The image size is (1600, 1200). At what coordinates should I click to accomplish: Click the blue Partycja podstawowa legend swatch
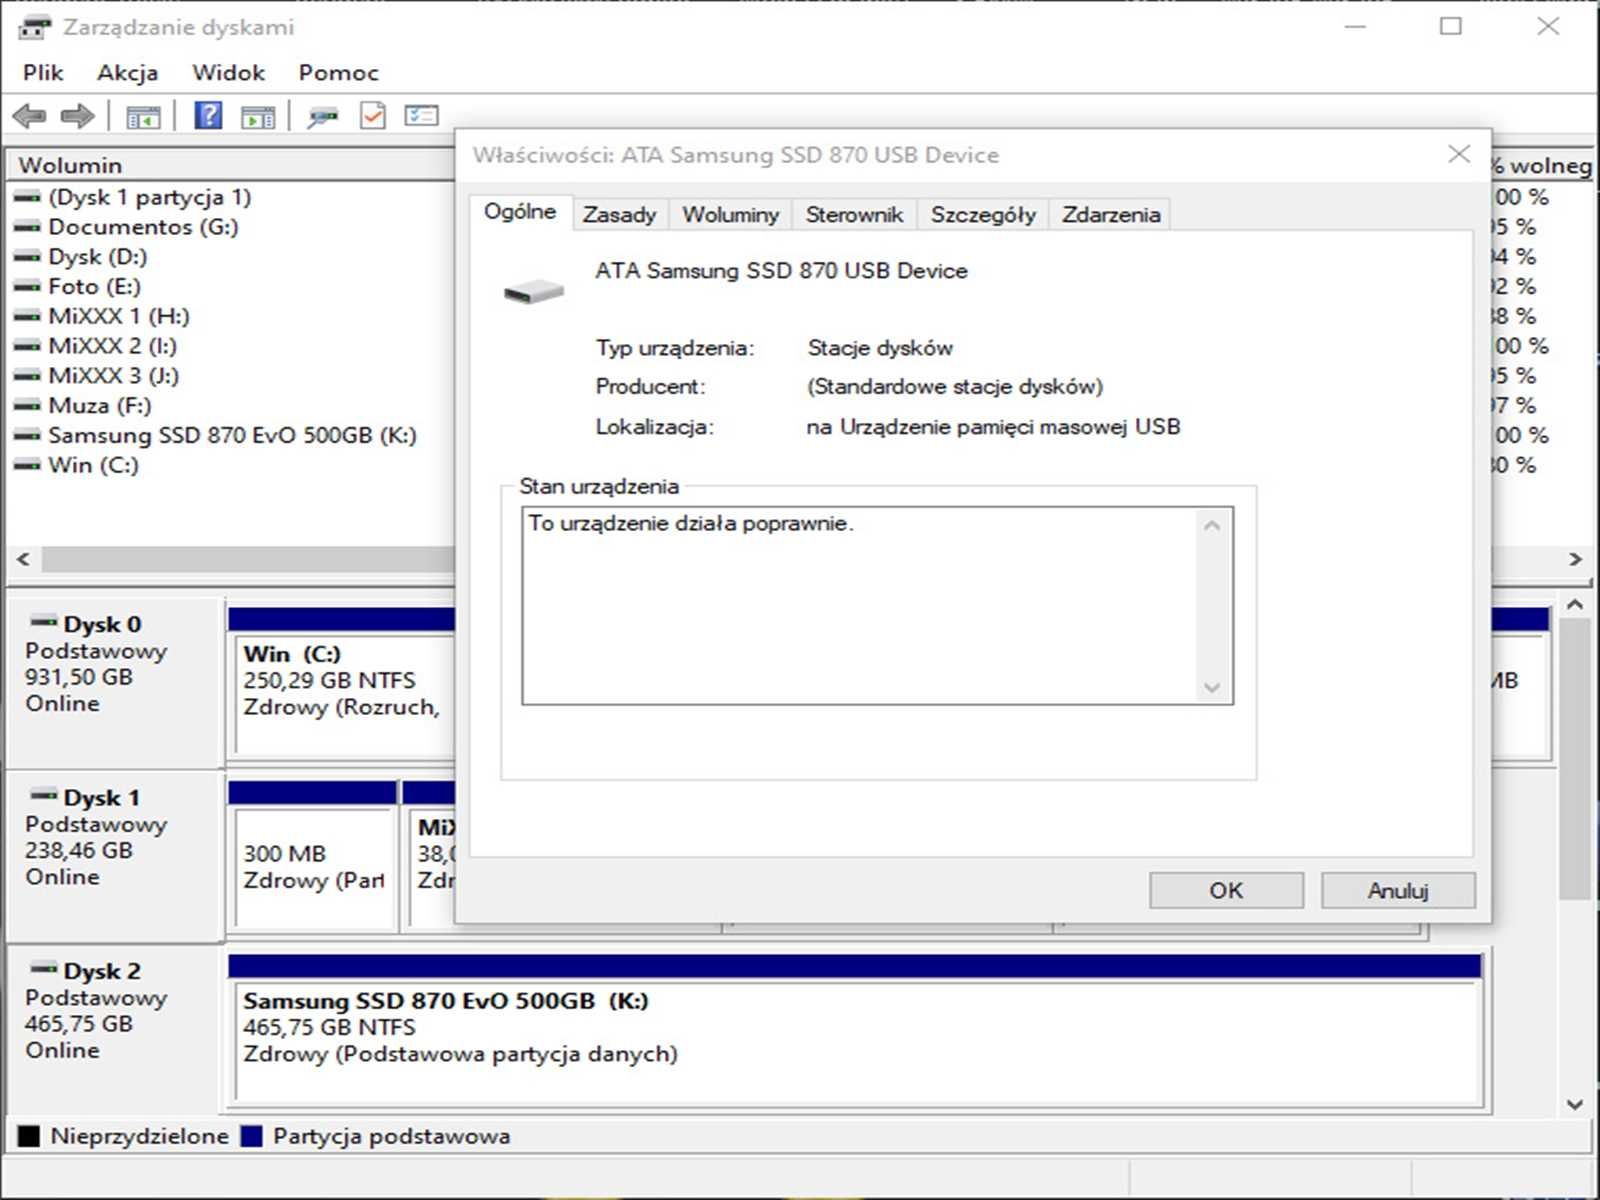(x=251, y=1136)
